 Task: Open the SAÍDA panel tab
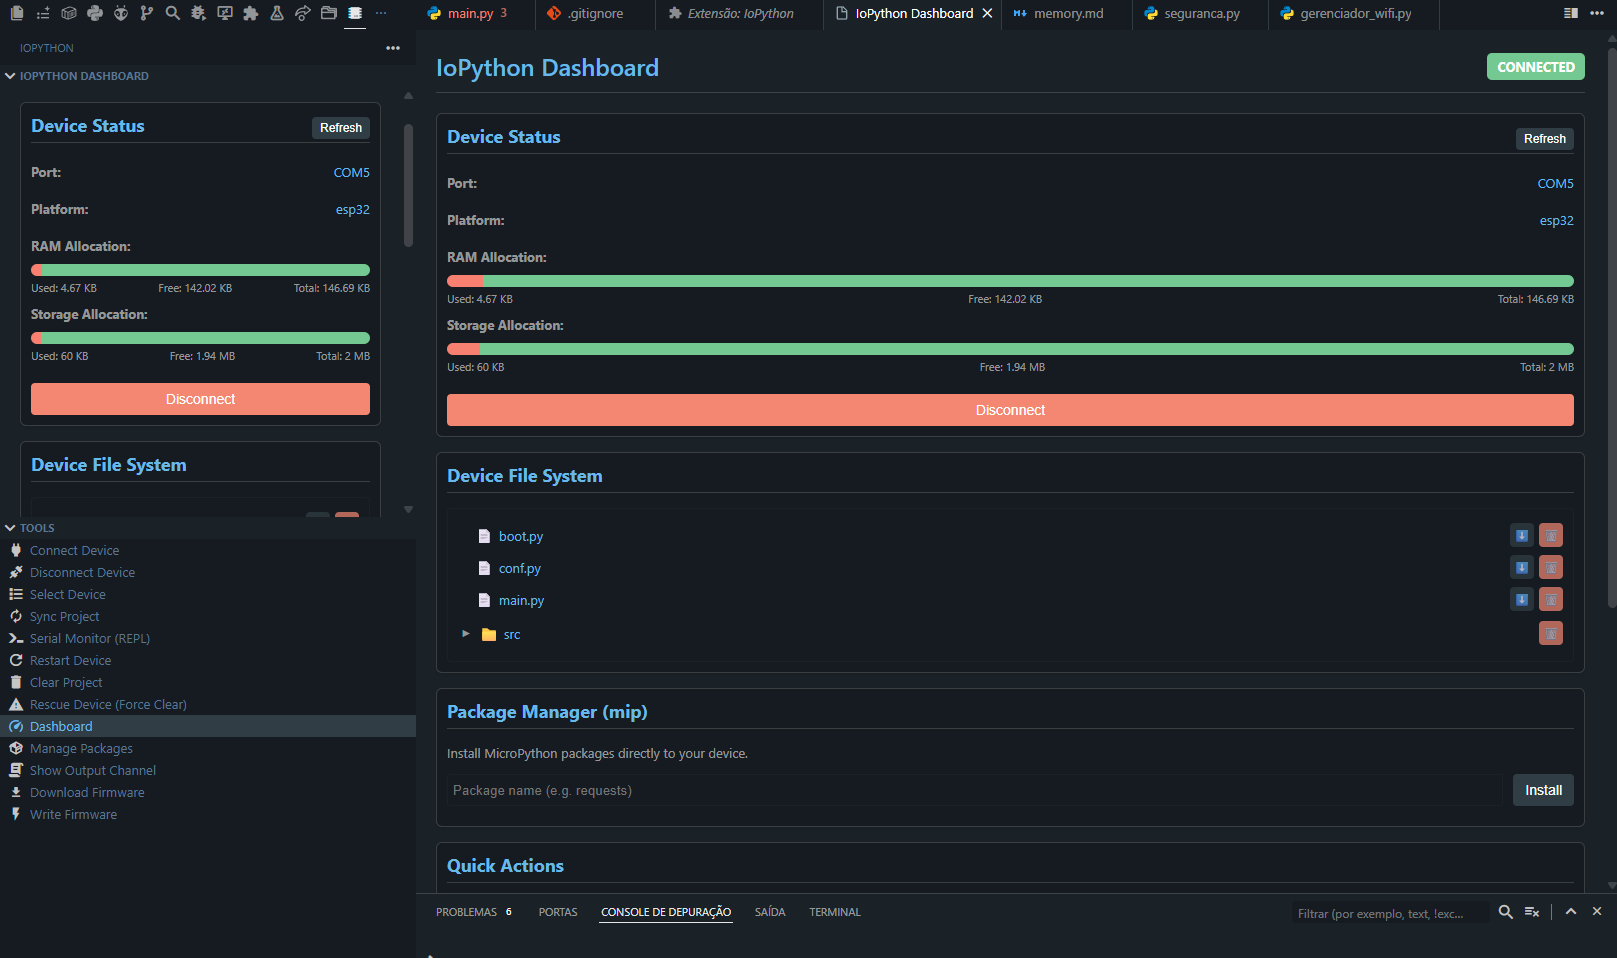click(770, 912)
